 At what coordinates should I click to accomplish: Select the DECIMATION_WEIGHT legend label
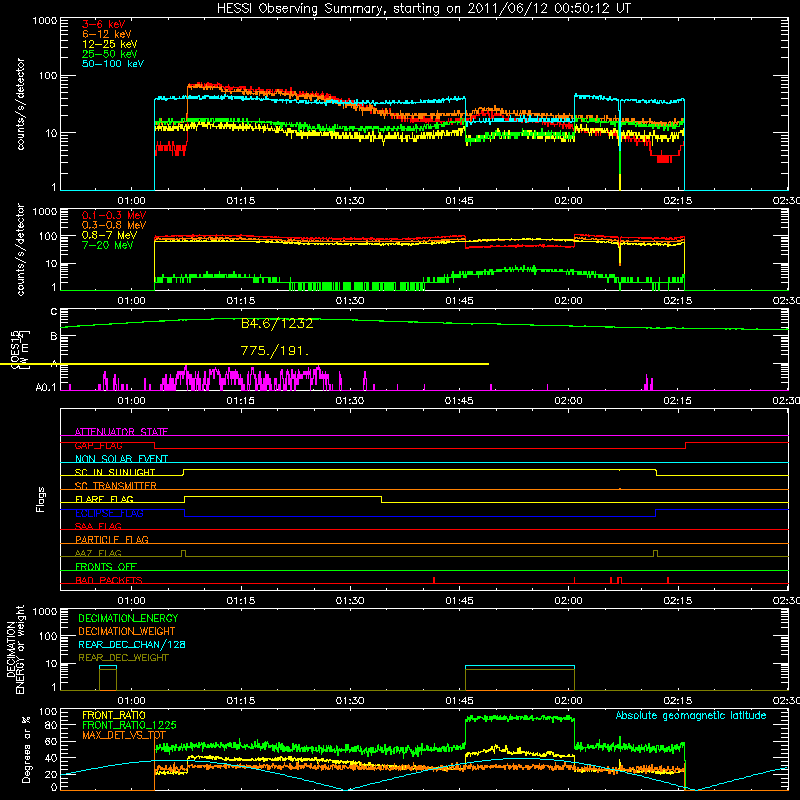point(127,632)
